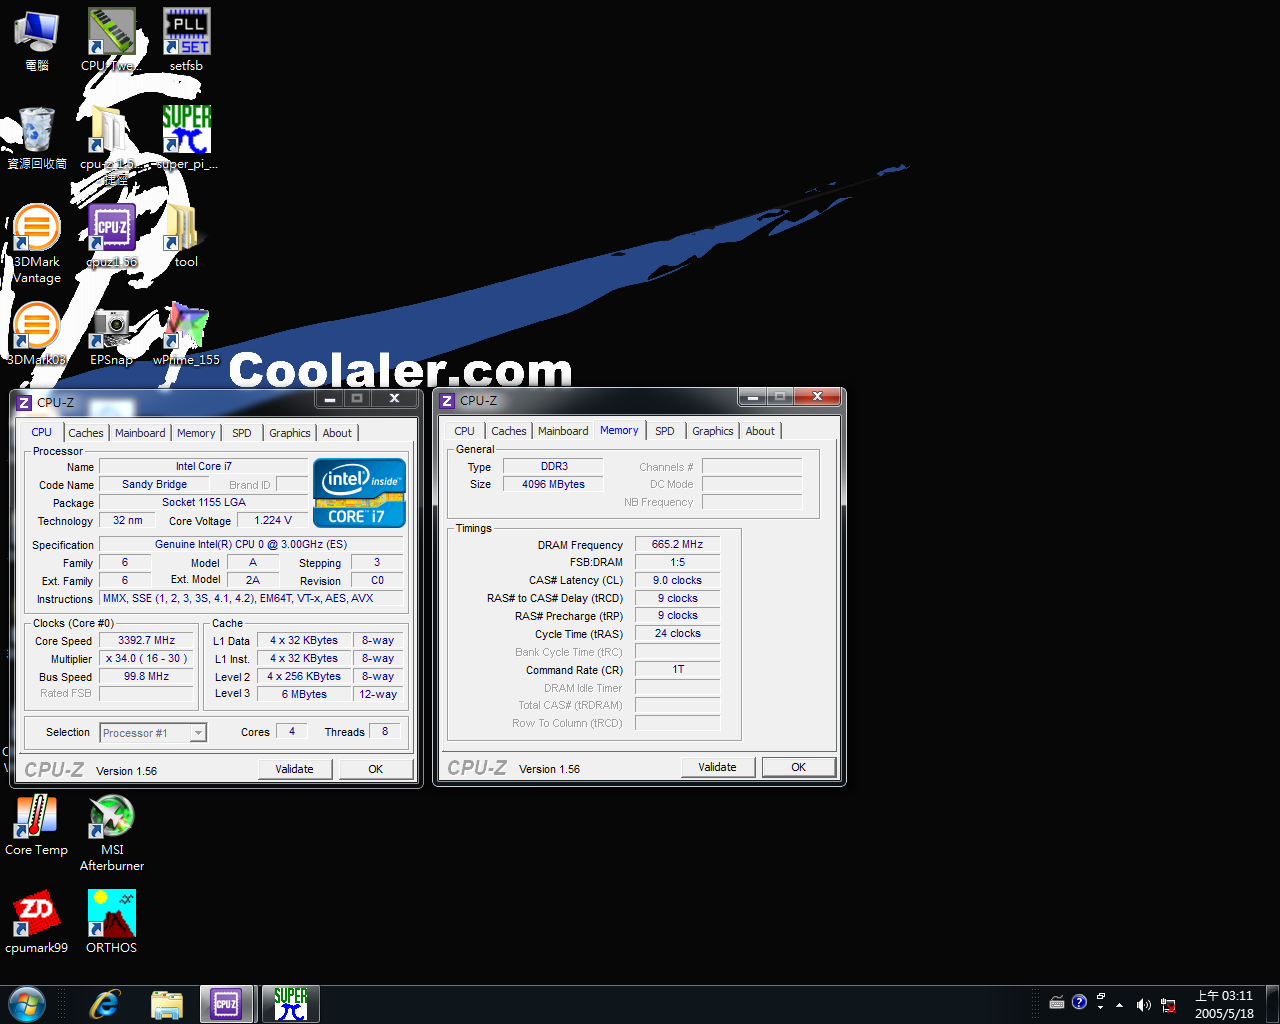Click the memory Size value 4096 MBytes
This screenshot has width=1280, height=1024.
point(553,484)
